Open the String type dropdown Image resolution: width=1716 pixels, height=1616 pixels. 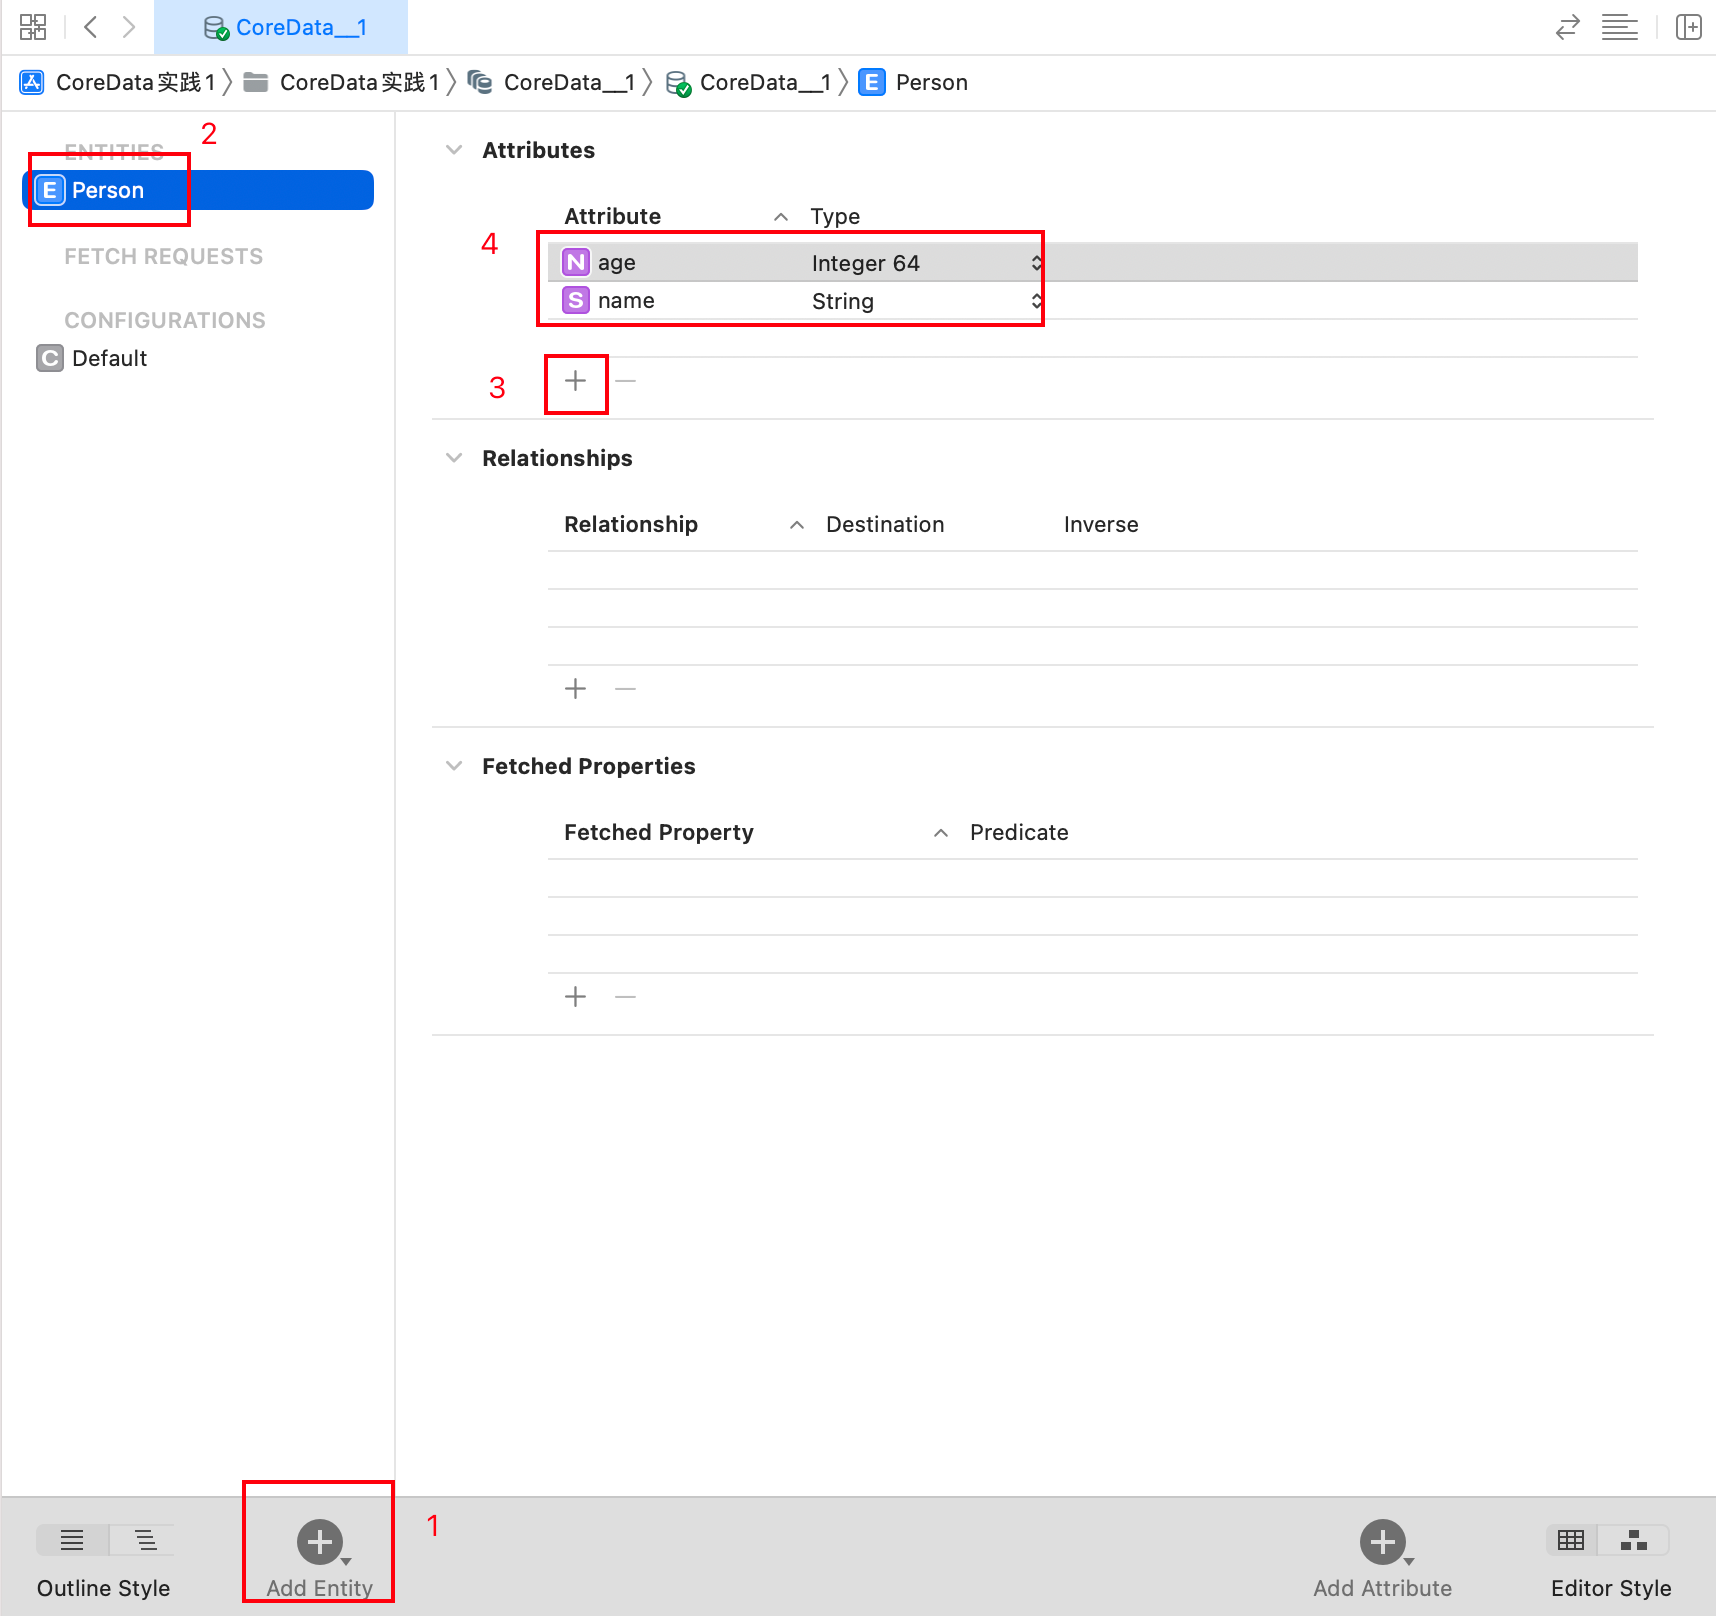(926, 301)
